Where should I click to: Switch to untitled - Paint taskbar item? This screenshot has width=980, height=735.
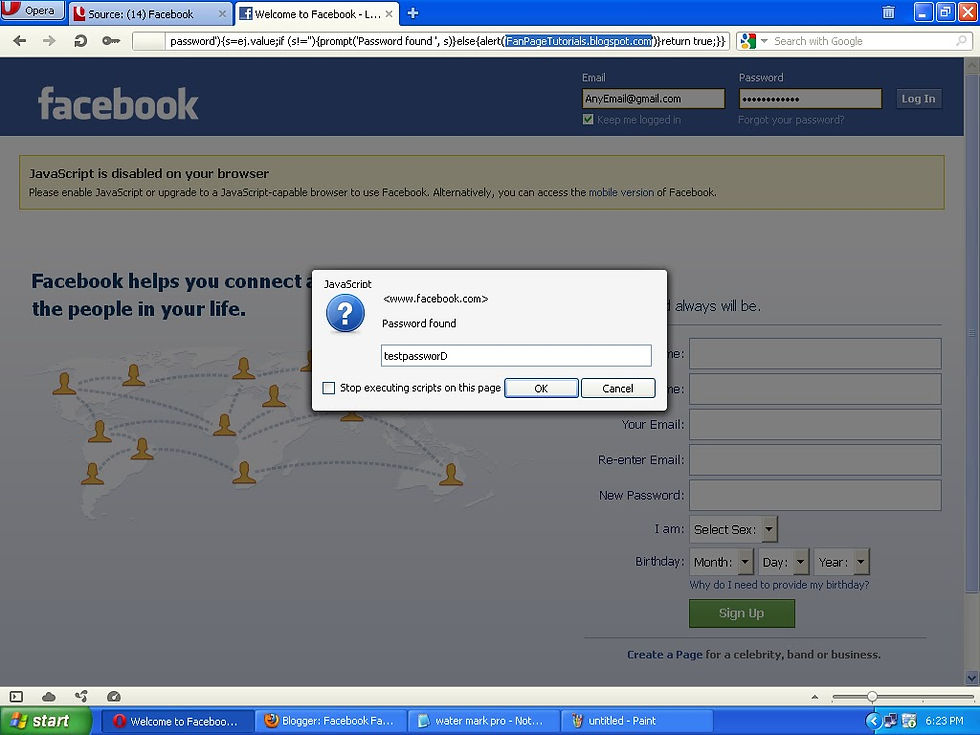636,721
